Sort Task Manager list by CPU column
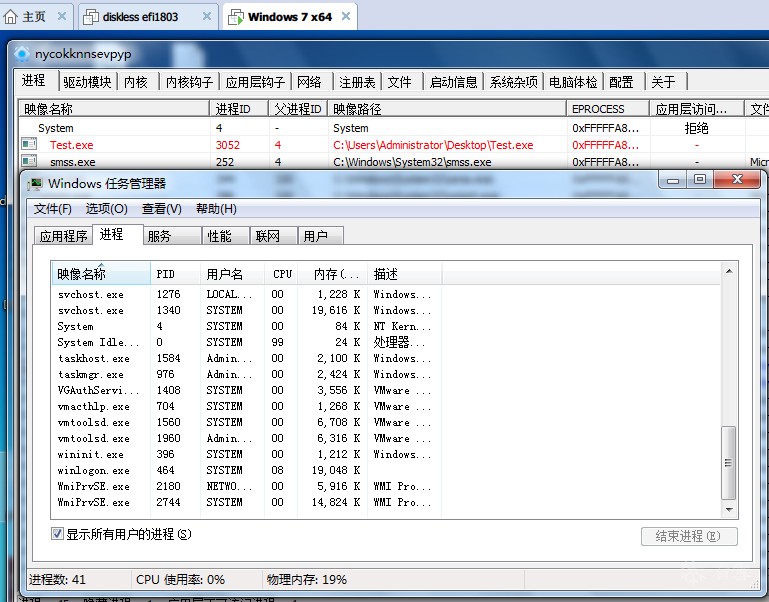The image size is (769, 602). tap(281, 274)
